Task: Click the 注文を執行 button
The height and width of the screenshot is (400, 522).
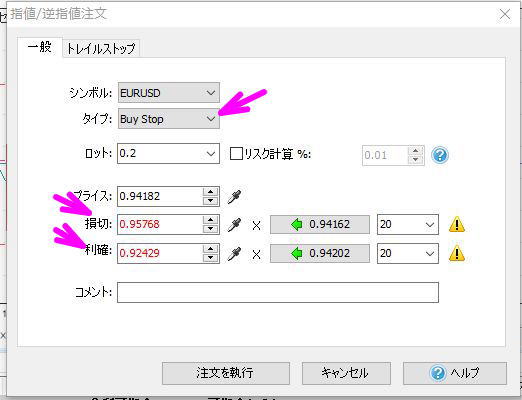Action: [x=226, y=373]
